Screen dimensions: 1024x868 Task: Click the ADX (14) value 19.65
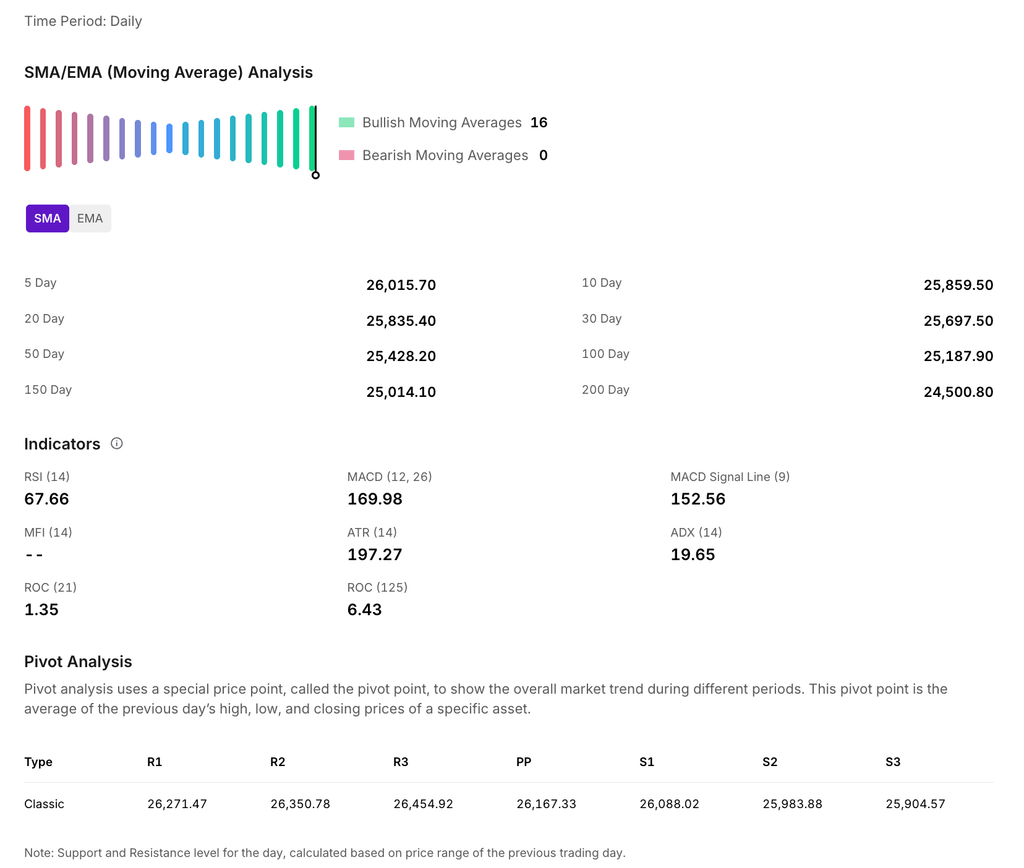tap(693, 554)
